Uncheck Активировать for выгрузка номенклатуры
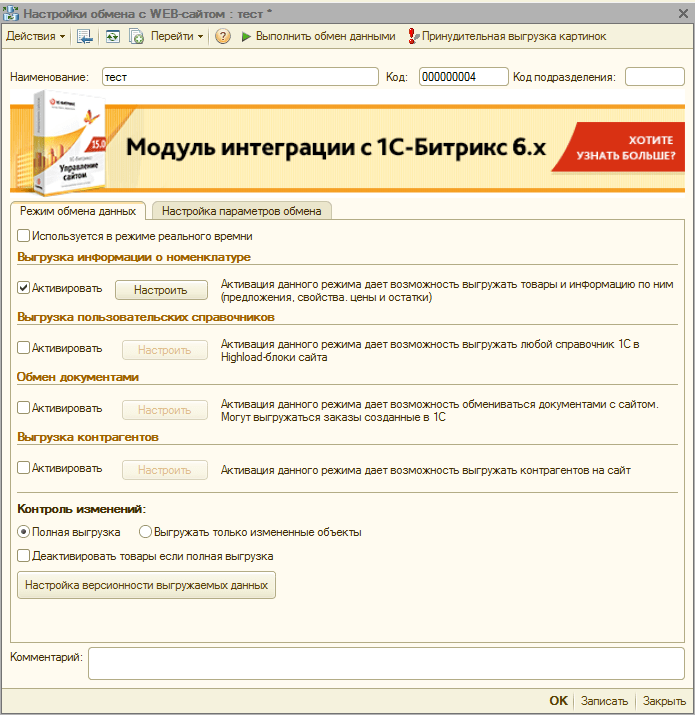This screenshot has height=715, width=695. coord(23,288)
